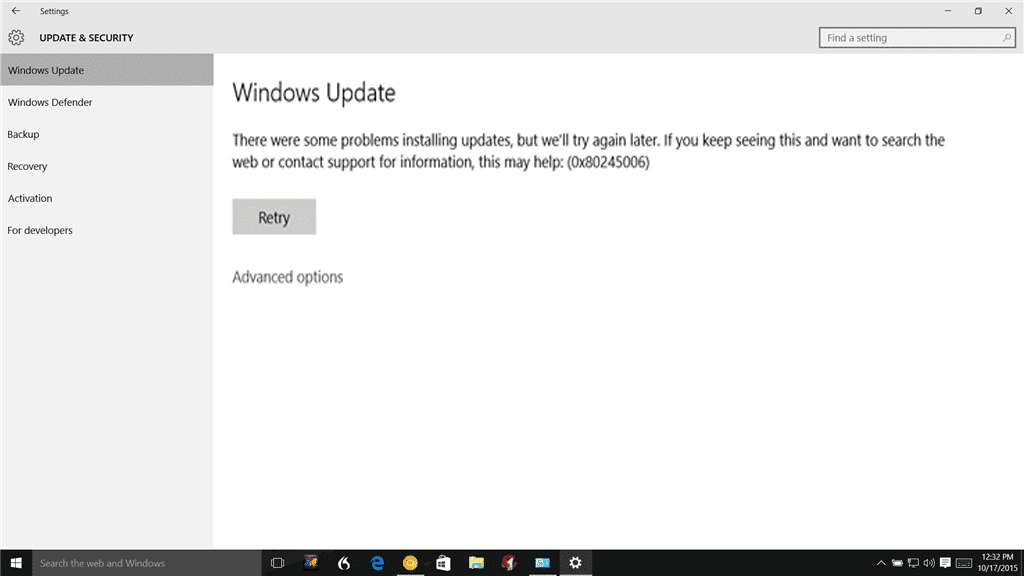
Task: Retry installing updates
Action: pos(274,217)
